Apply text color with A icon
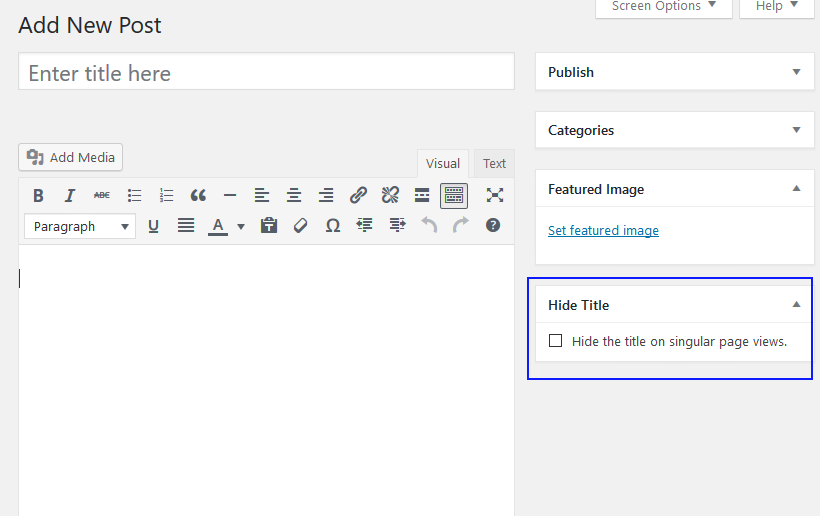The image size is (820, 516). coord(218,226)
